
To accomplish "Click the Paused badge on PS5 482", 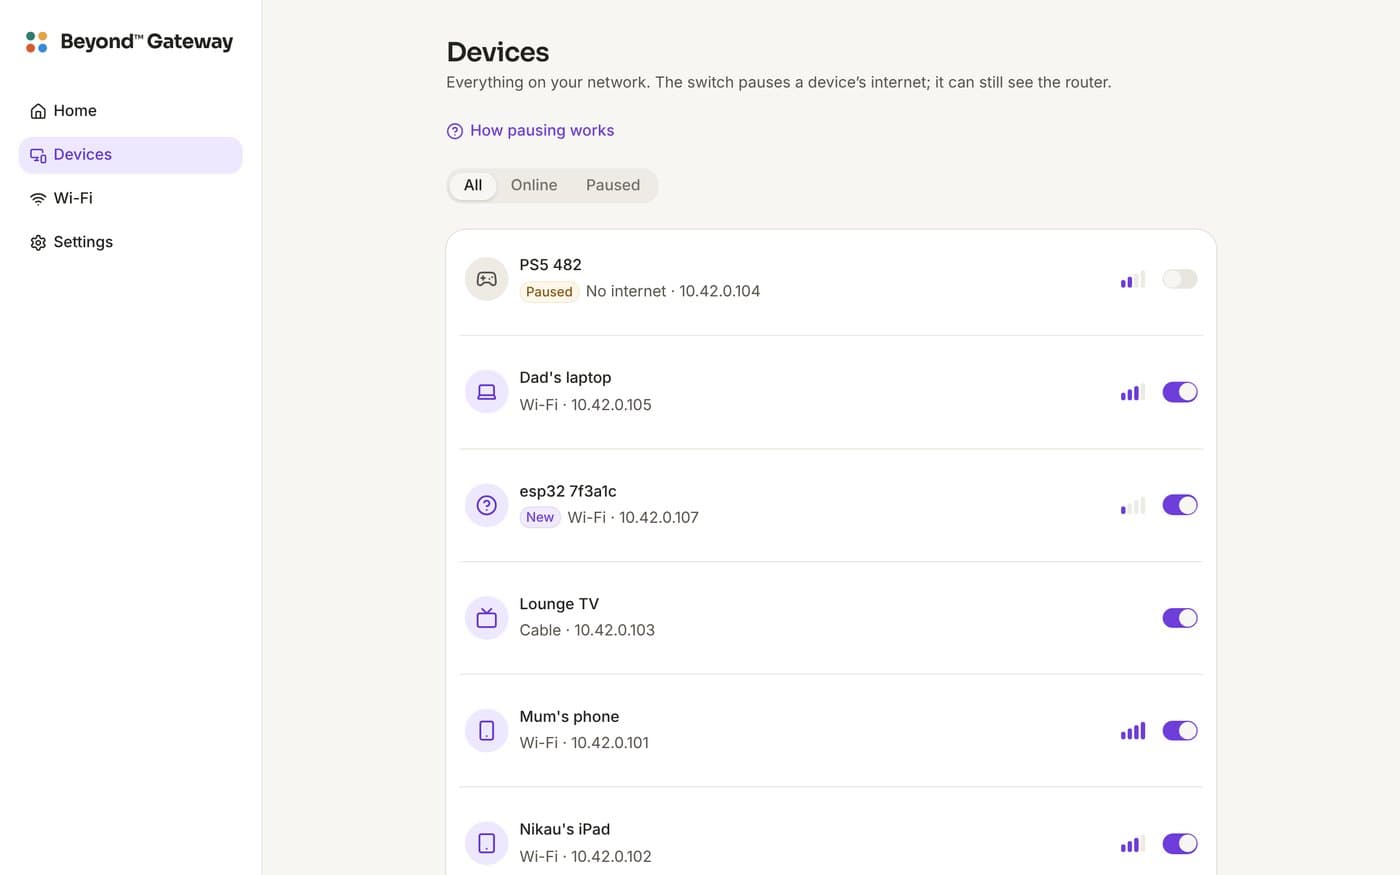I will tap(549, 292).
